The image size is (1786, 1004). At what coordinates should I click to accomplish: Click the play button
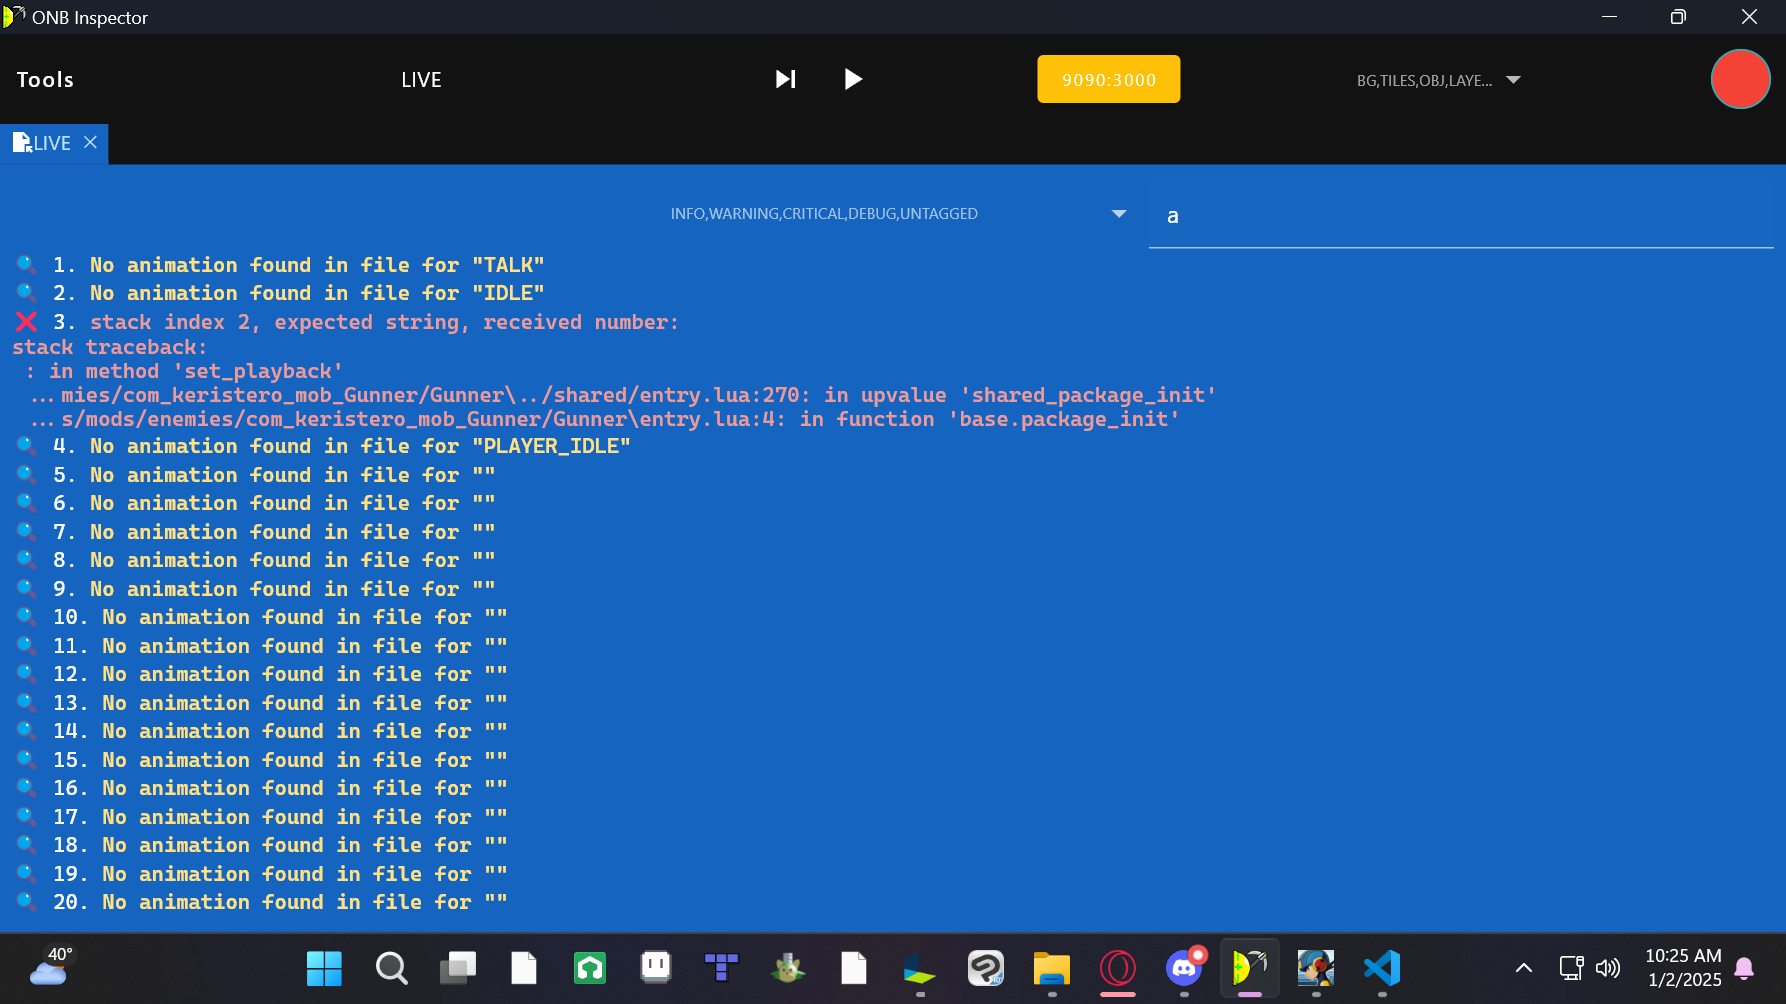click(852, 80)
